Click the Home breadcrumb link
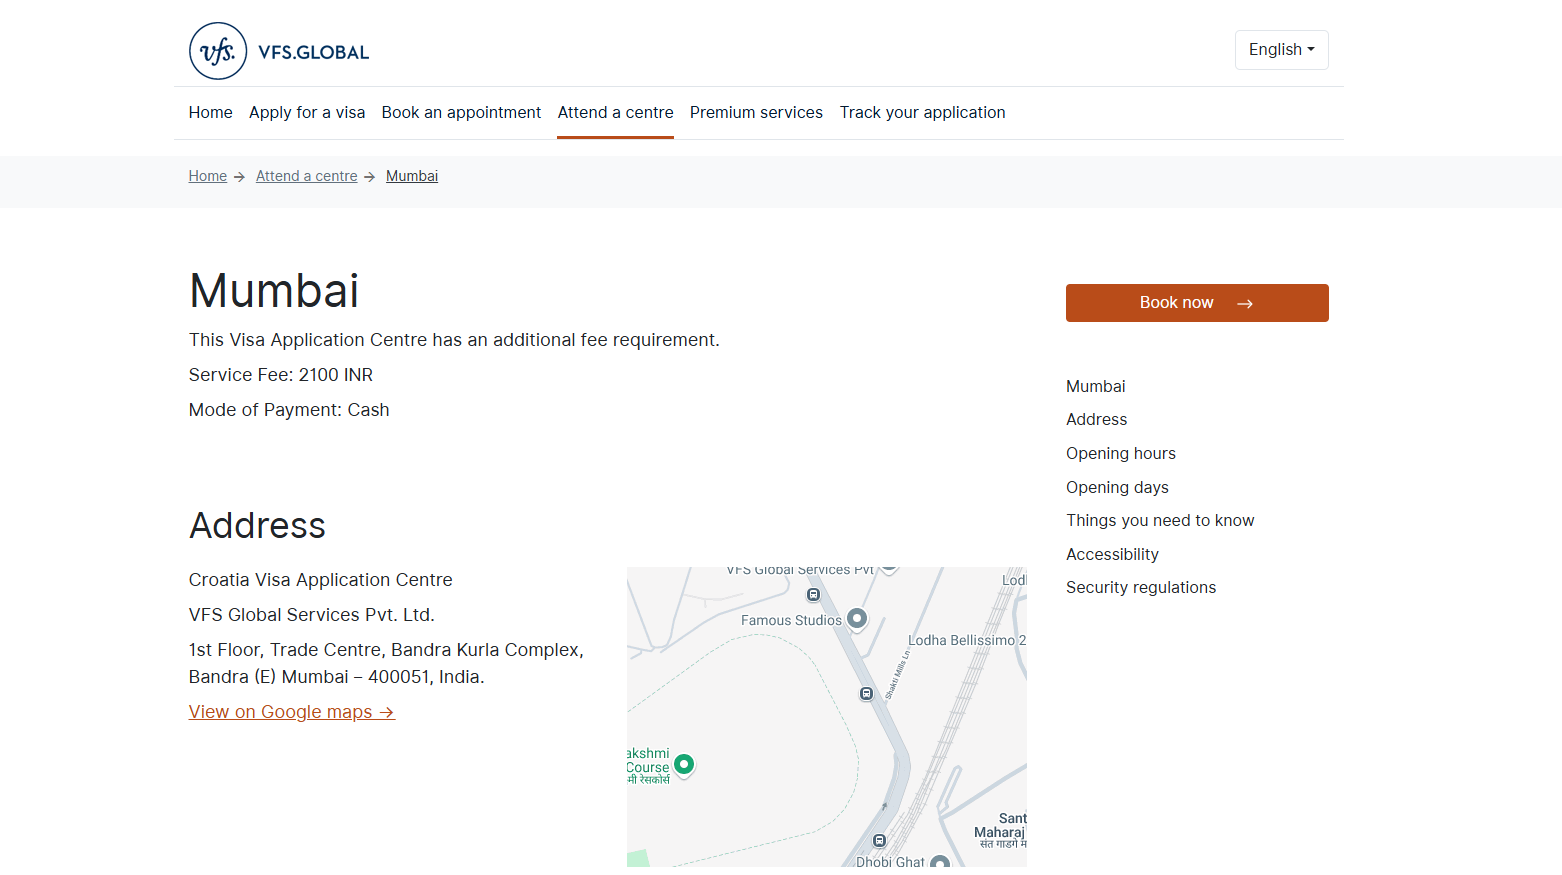The image size is (1562, 875). point(208,176)
